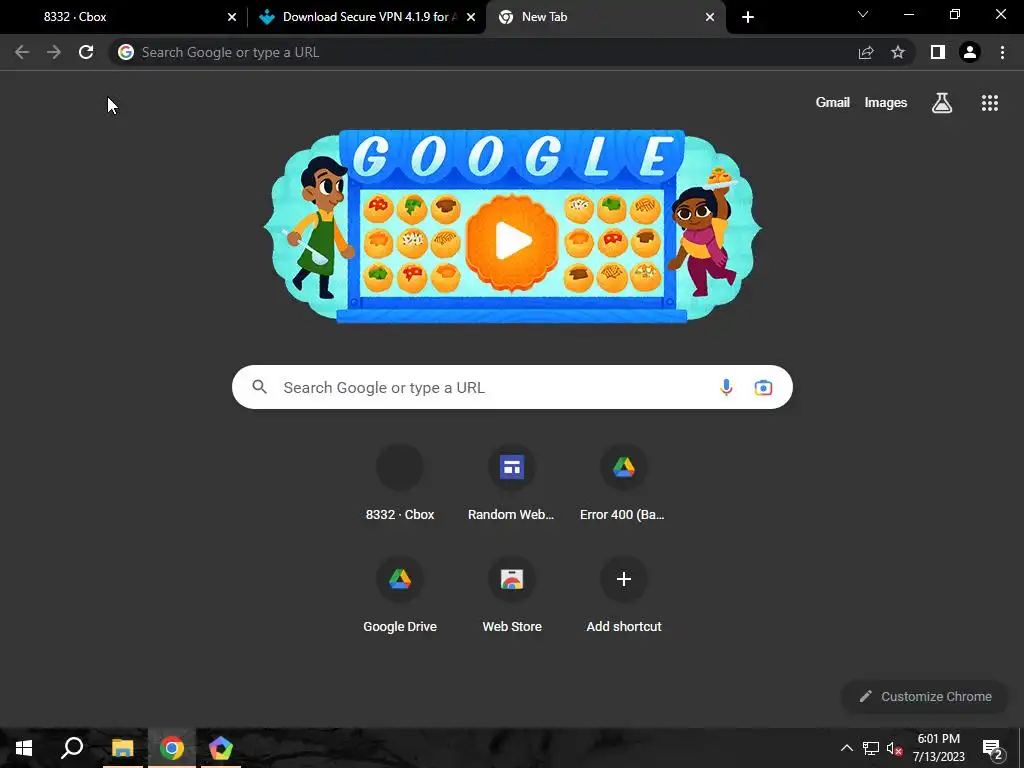
Task: Click the Google Doodle banner lettering
Action: coord(513,157)
